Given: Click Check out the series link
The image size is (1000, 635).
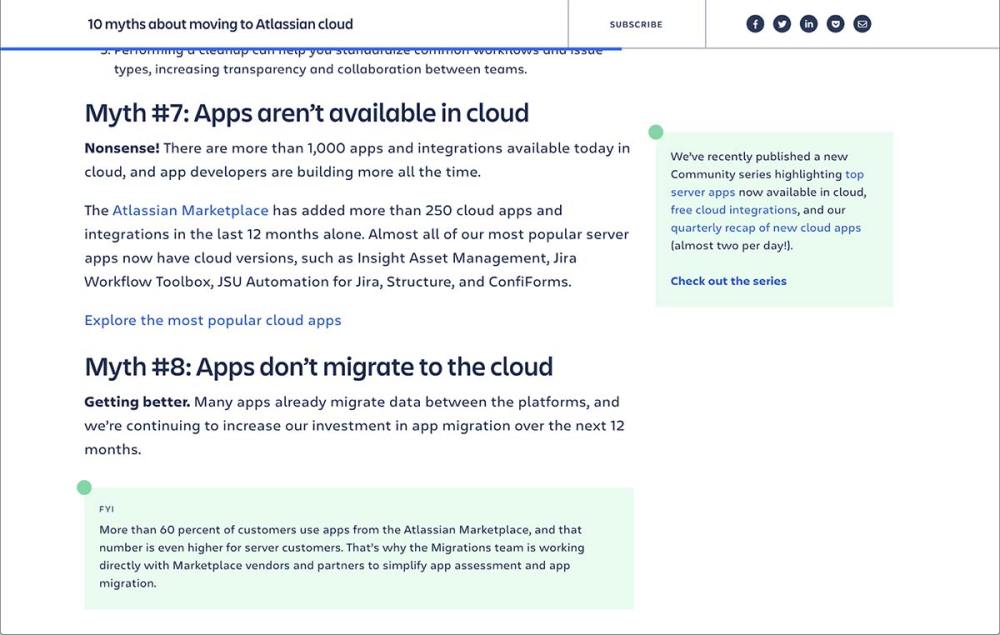Looking at the screenshot, I should [x=728, y=281].
